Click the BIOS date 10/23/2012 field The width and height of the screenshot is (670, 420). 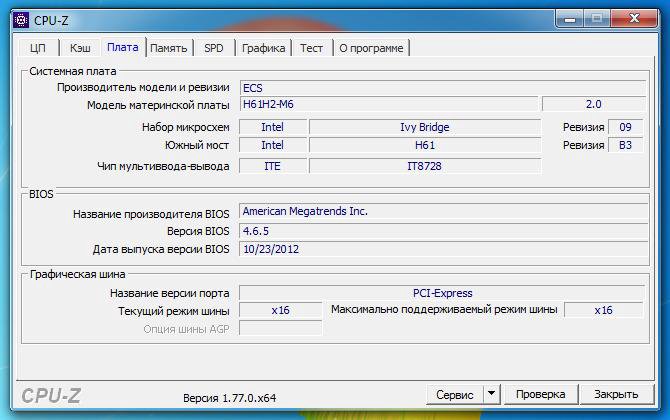442,249
